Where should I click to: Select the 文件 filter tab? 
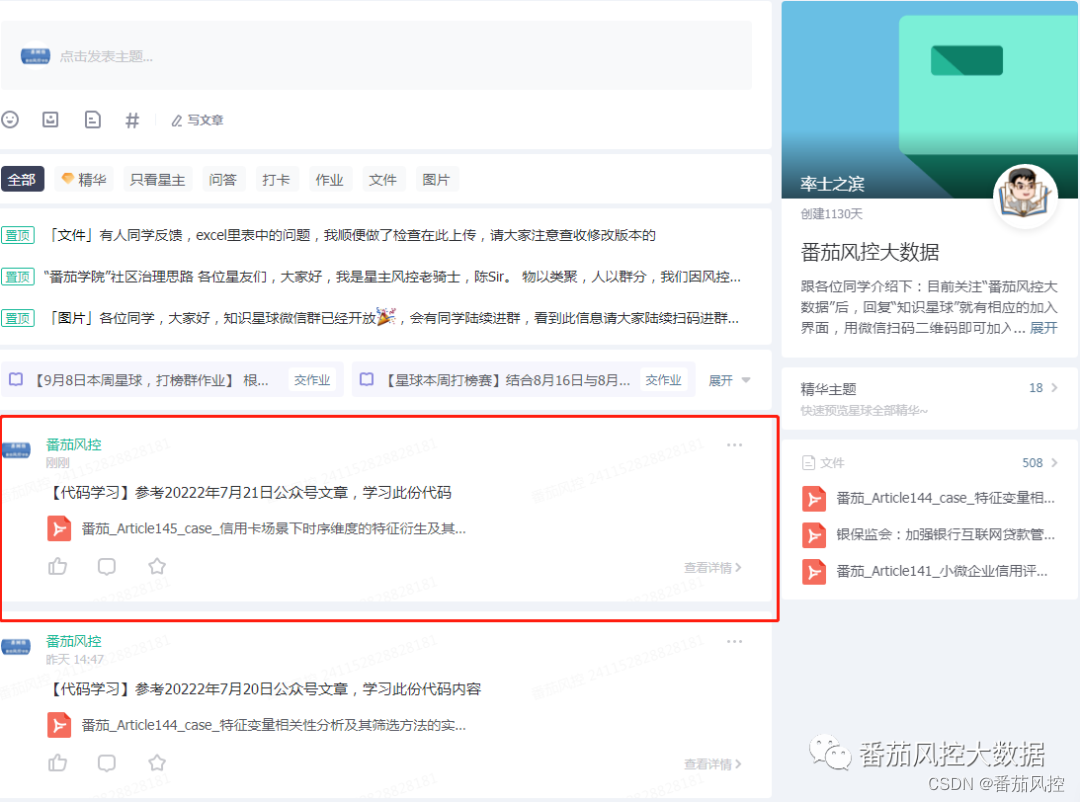click(x=382, y=180)
